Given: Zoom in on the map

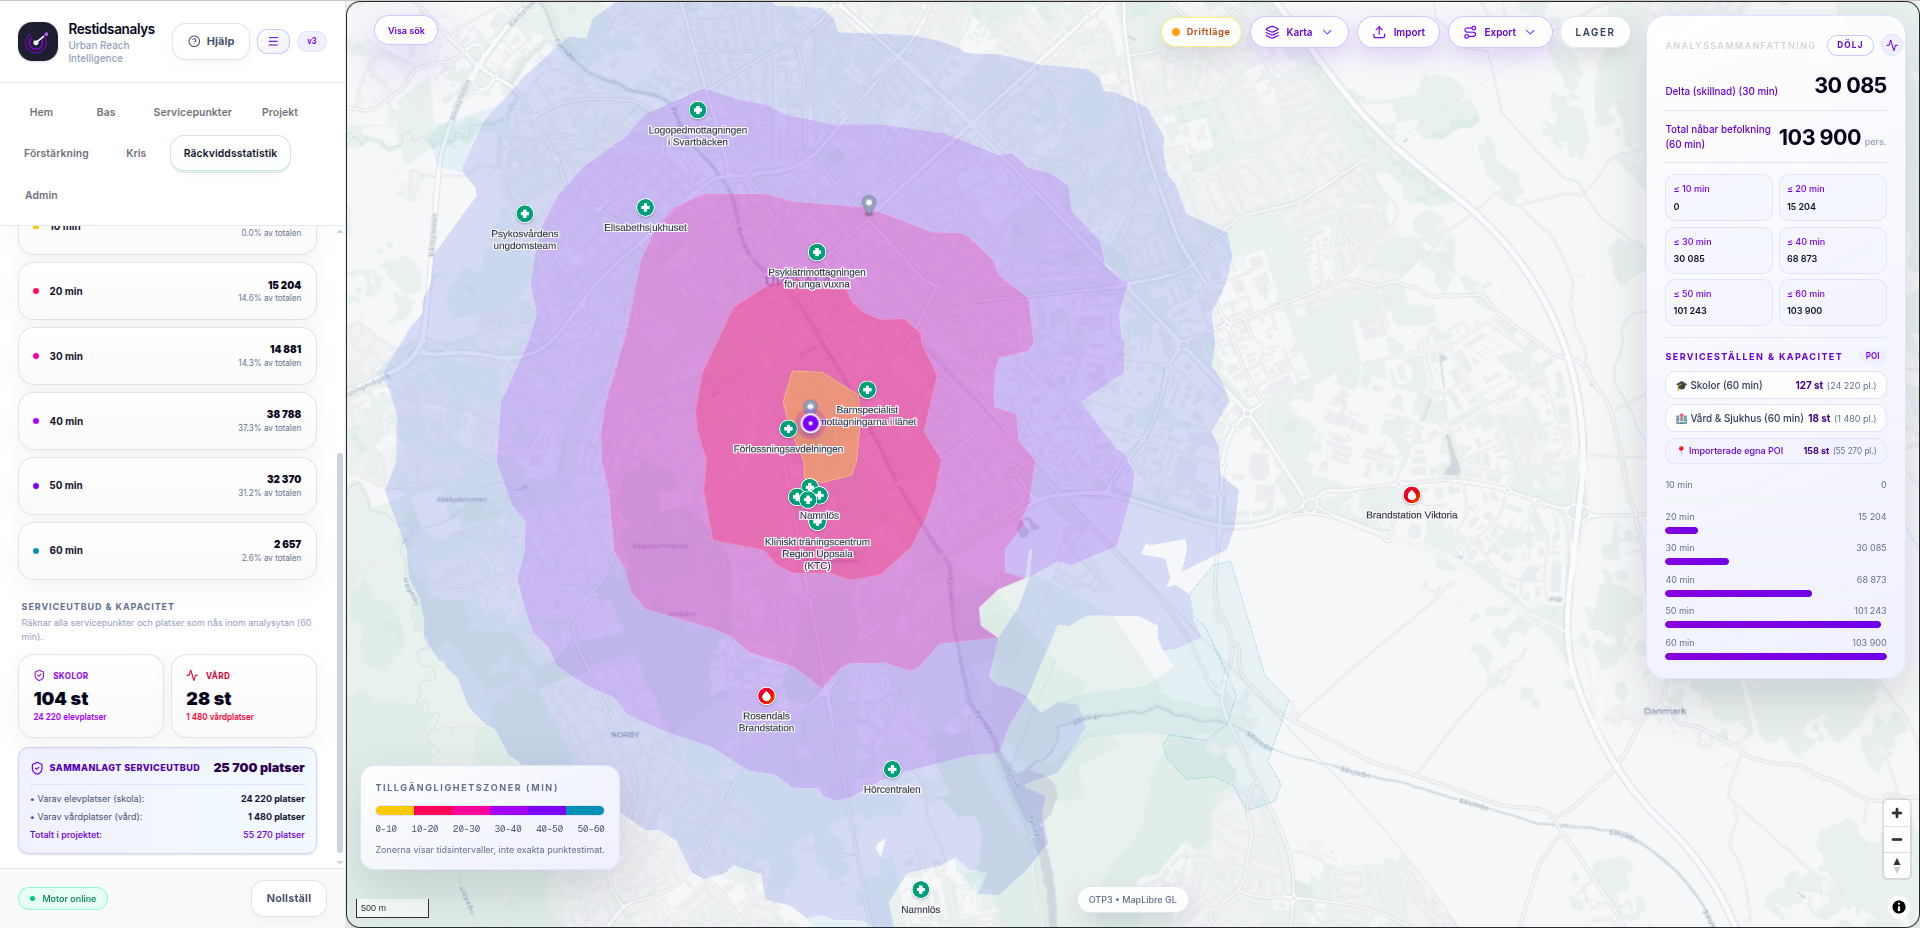Looking at the screenshot, I should 1896,813.
